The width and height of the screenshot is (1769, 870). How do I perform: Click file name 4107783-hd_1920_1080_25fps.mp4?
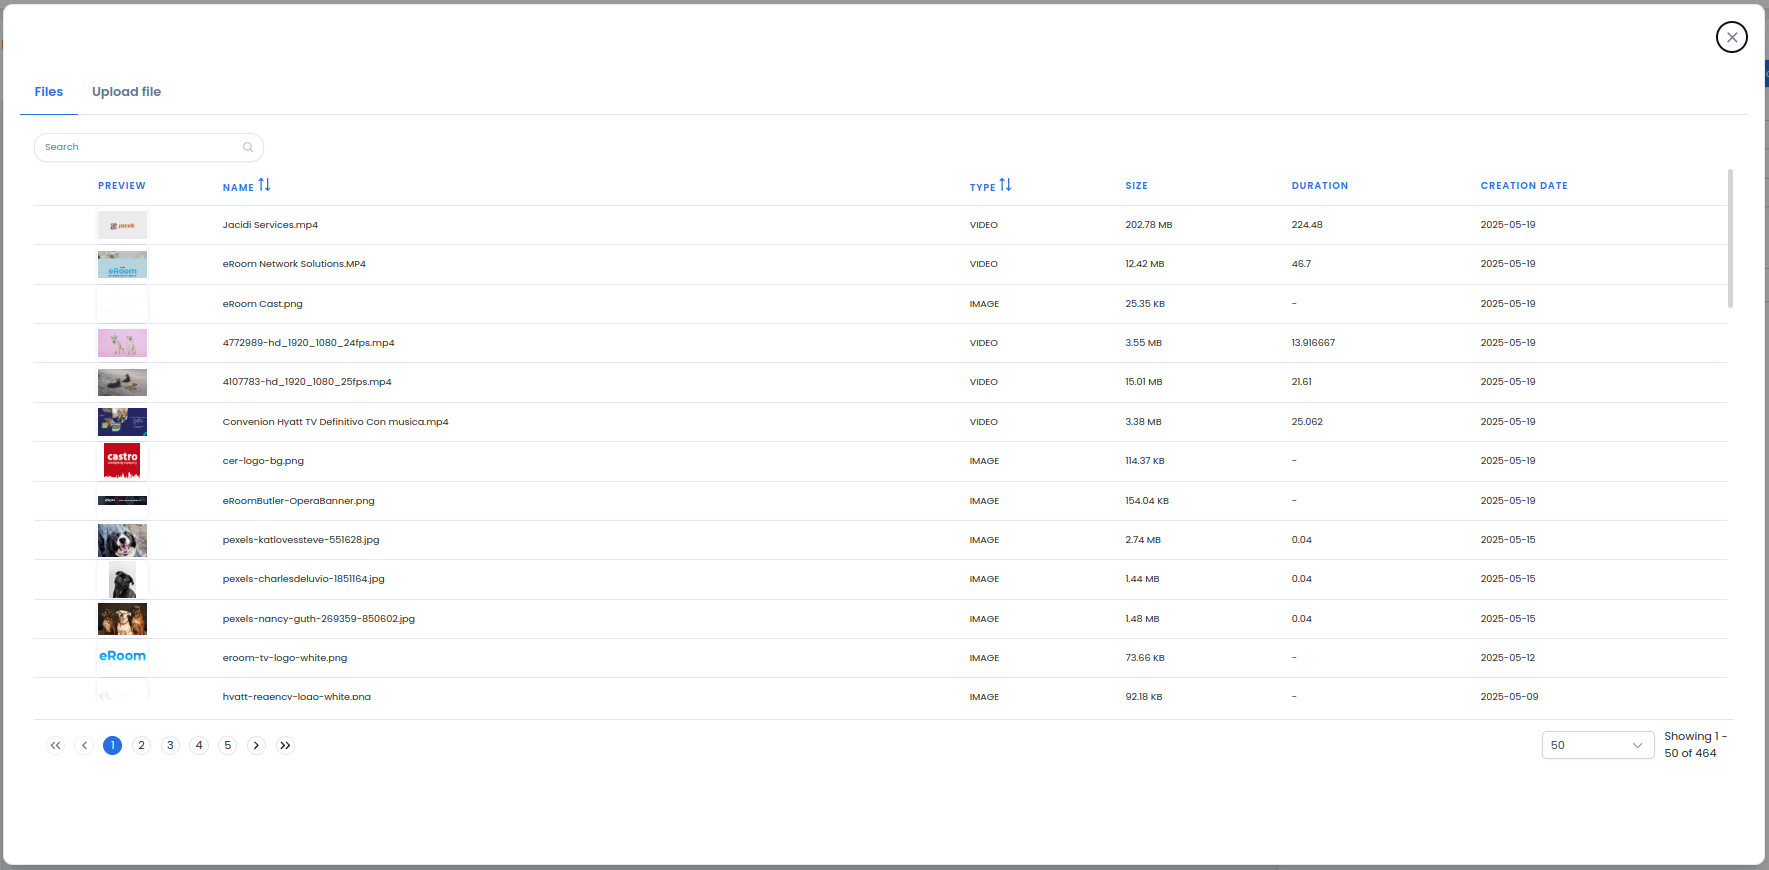(307, 382)
